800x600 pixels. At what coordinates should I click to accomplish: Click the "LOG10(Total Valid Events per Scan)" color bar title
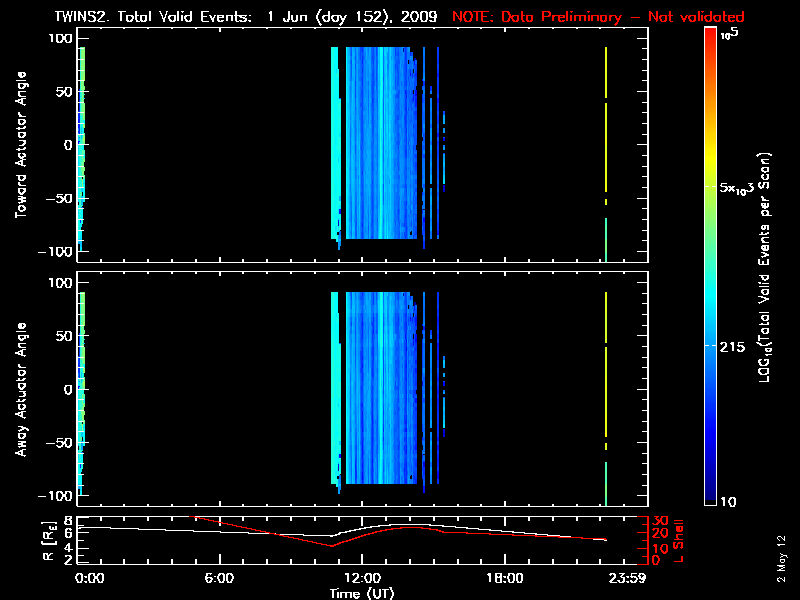[x=768, y=266]
